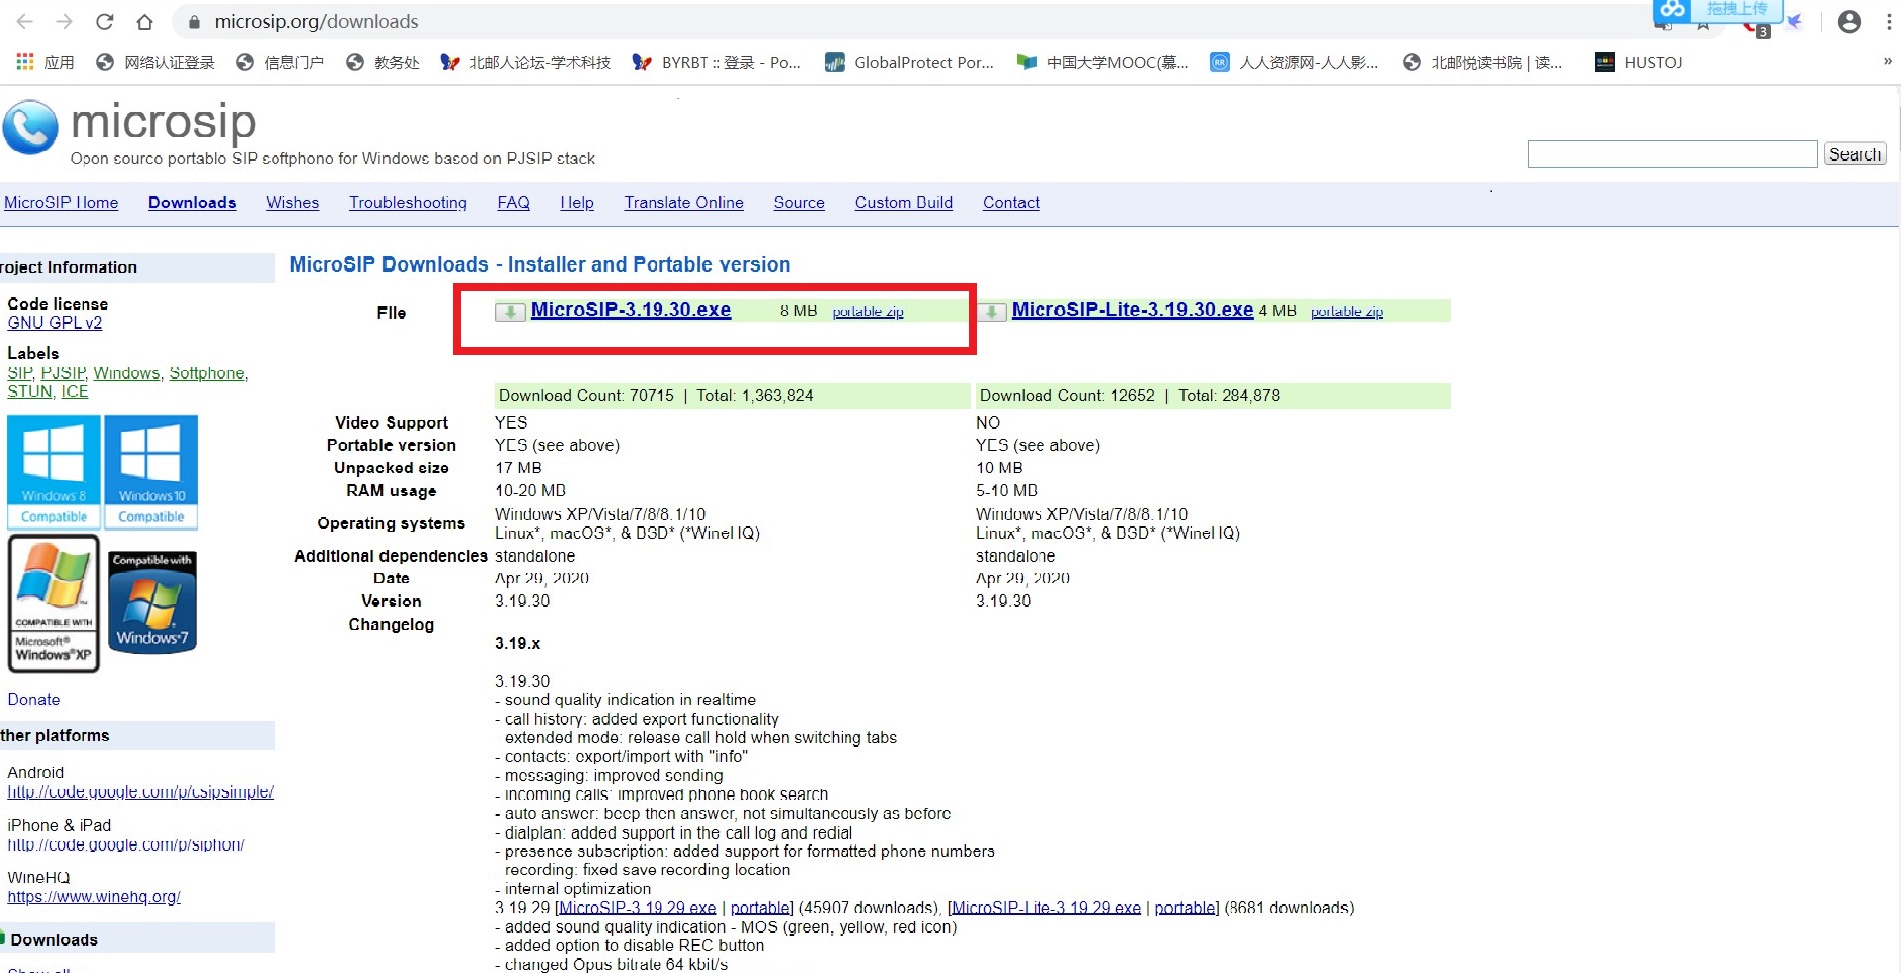Open the winehq.org link

94,897
